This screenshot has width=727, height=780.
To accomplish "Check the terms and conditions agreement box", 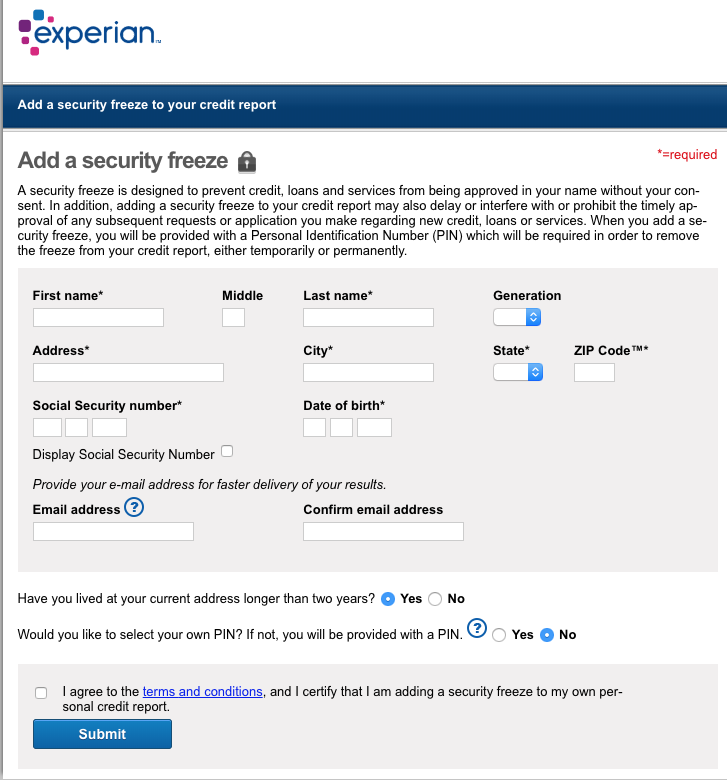I will click(x=40, y=692).
